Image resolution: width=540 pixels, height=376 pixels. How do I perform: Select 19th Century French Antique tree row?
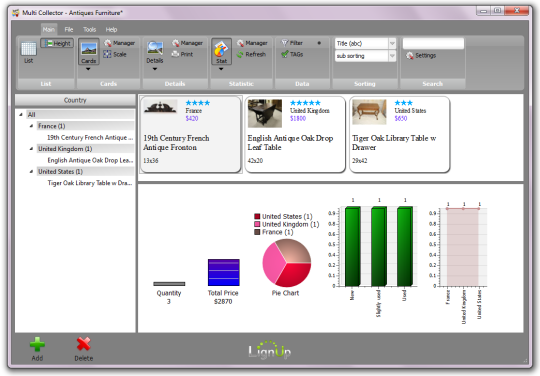90,137
